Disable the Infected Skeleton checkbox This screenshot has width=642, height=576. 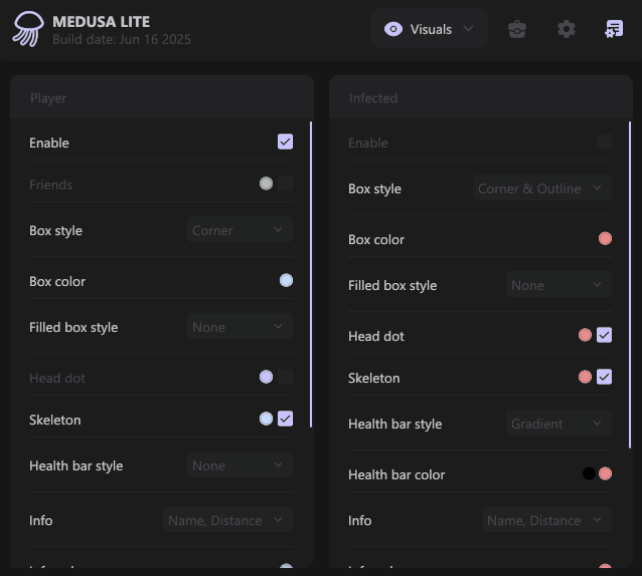604,377
